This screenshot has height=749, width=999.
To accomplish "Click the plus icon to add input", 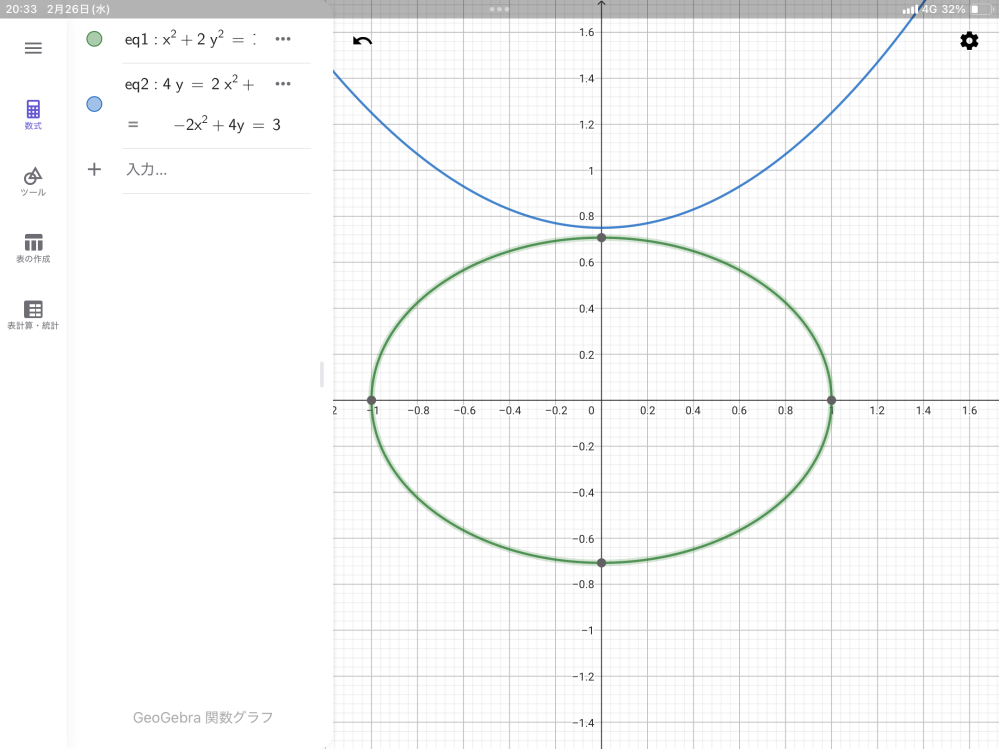I will (x=94, y=169).
